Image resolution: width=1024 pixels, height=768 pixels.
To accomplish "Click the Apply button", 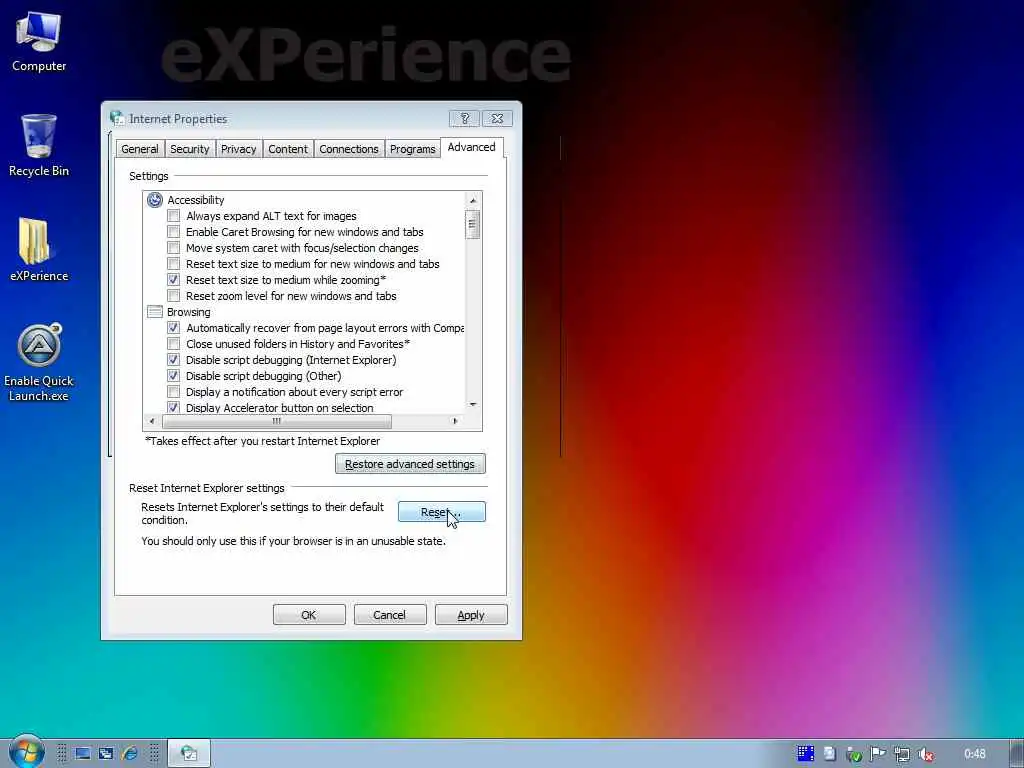I will click(x=471, y=615).
